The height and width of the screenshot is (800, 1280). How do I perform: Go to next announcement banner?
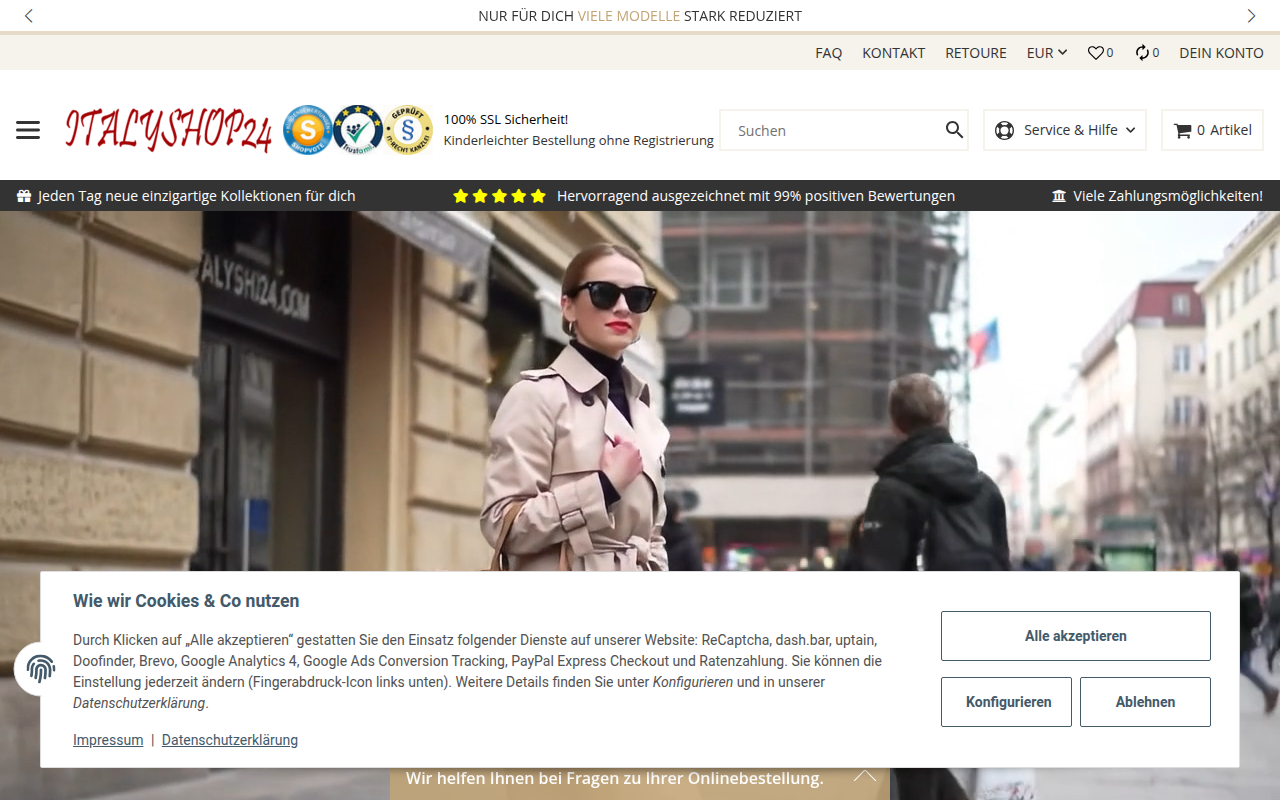[1251, 16]
